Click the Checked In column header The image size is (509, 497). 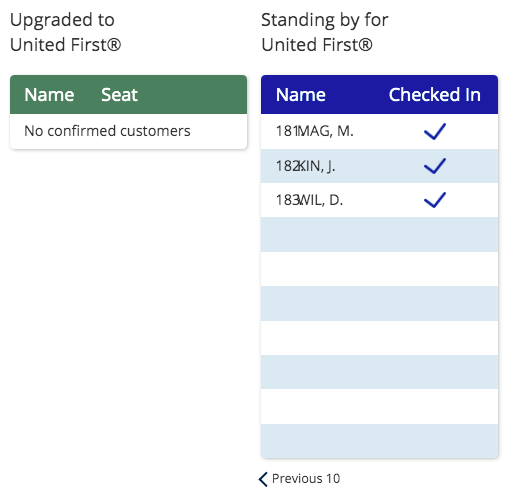click(x=435, y=95)
